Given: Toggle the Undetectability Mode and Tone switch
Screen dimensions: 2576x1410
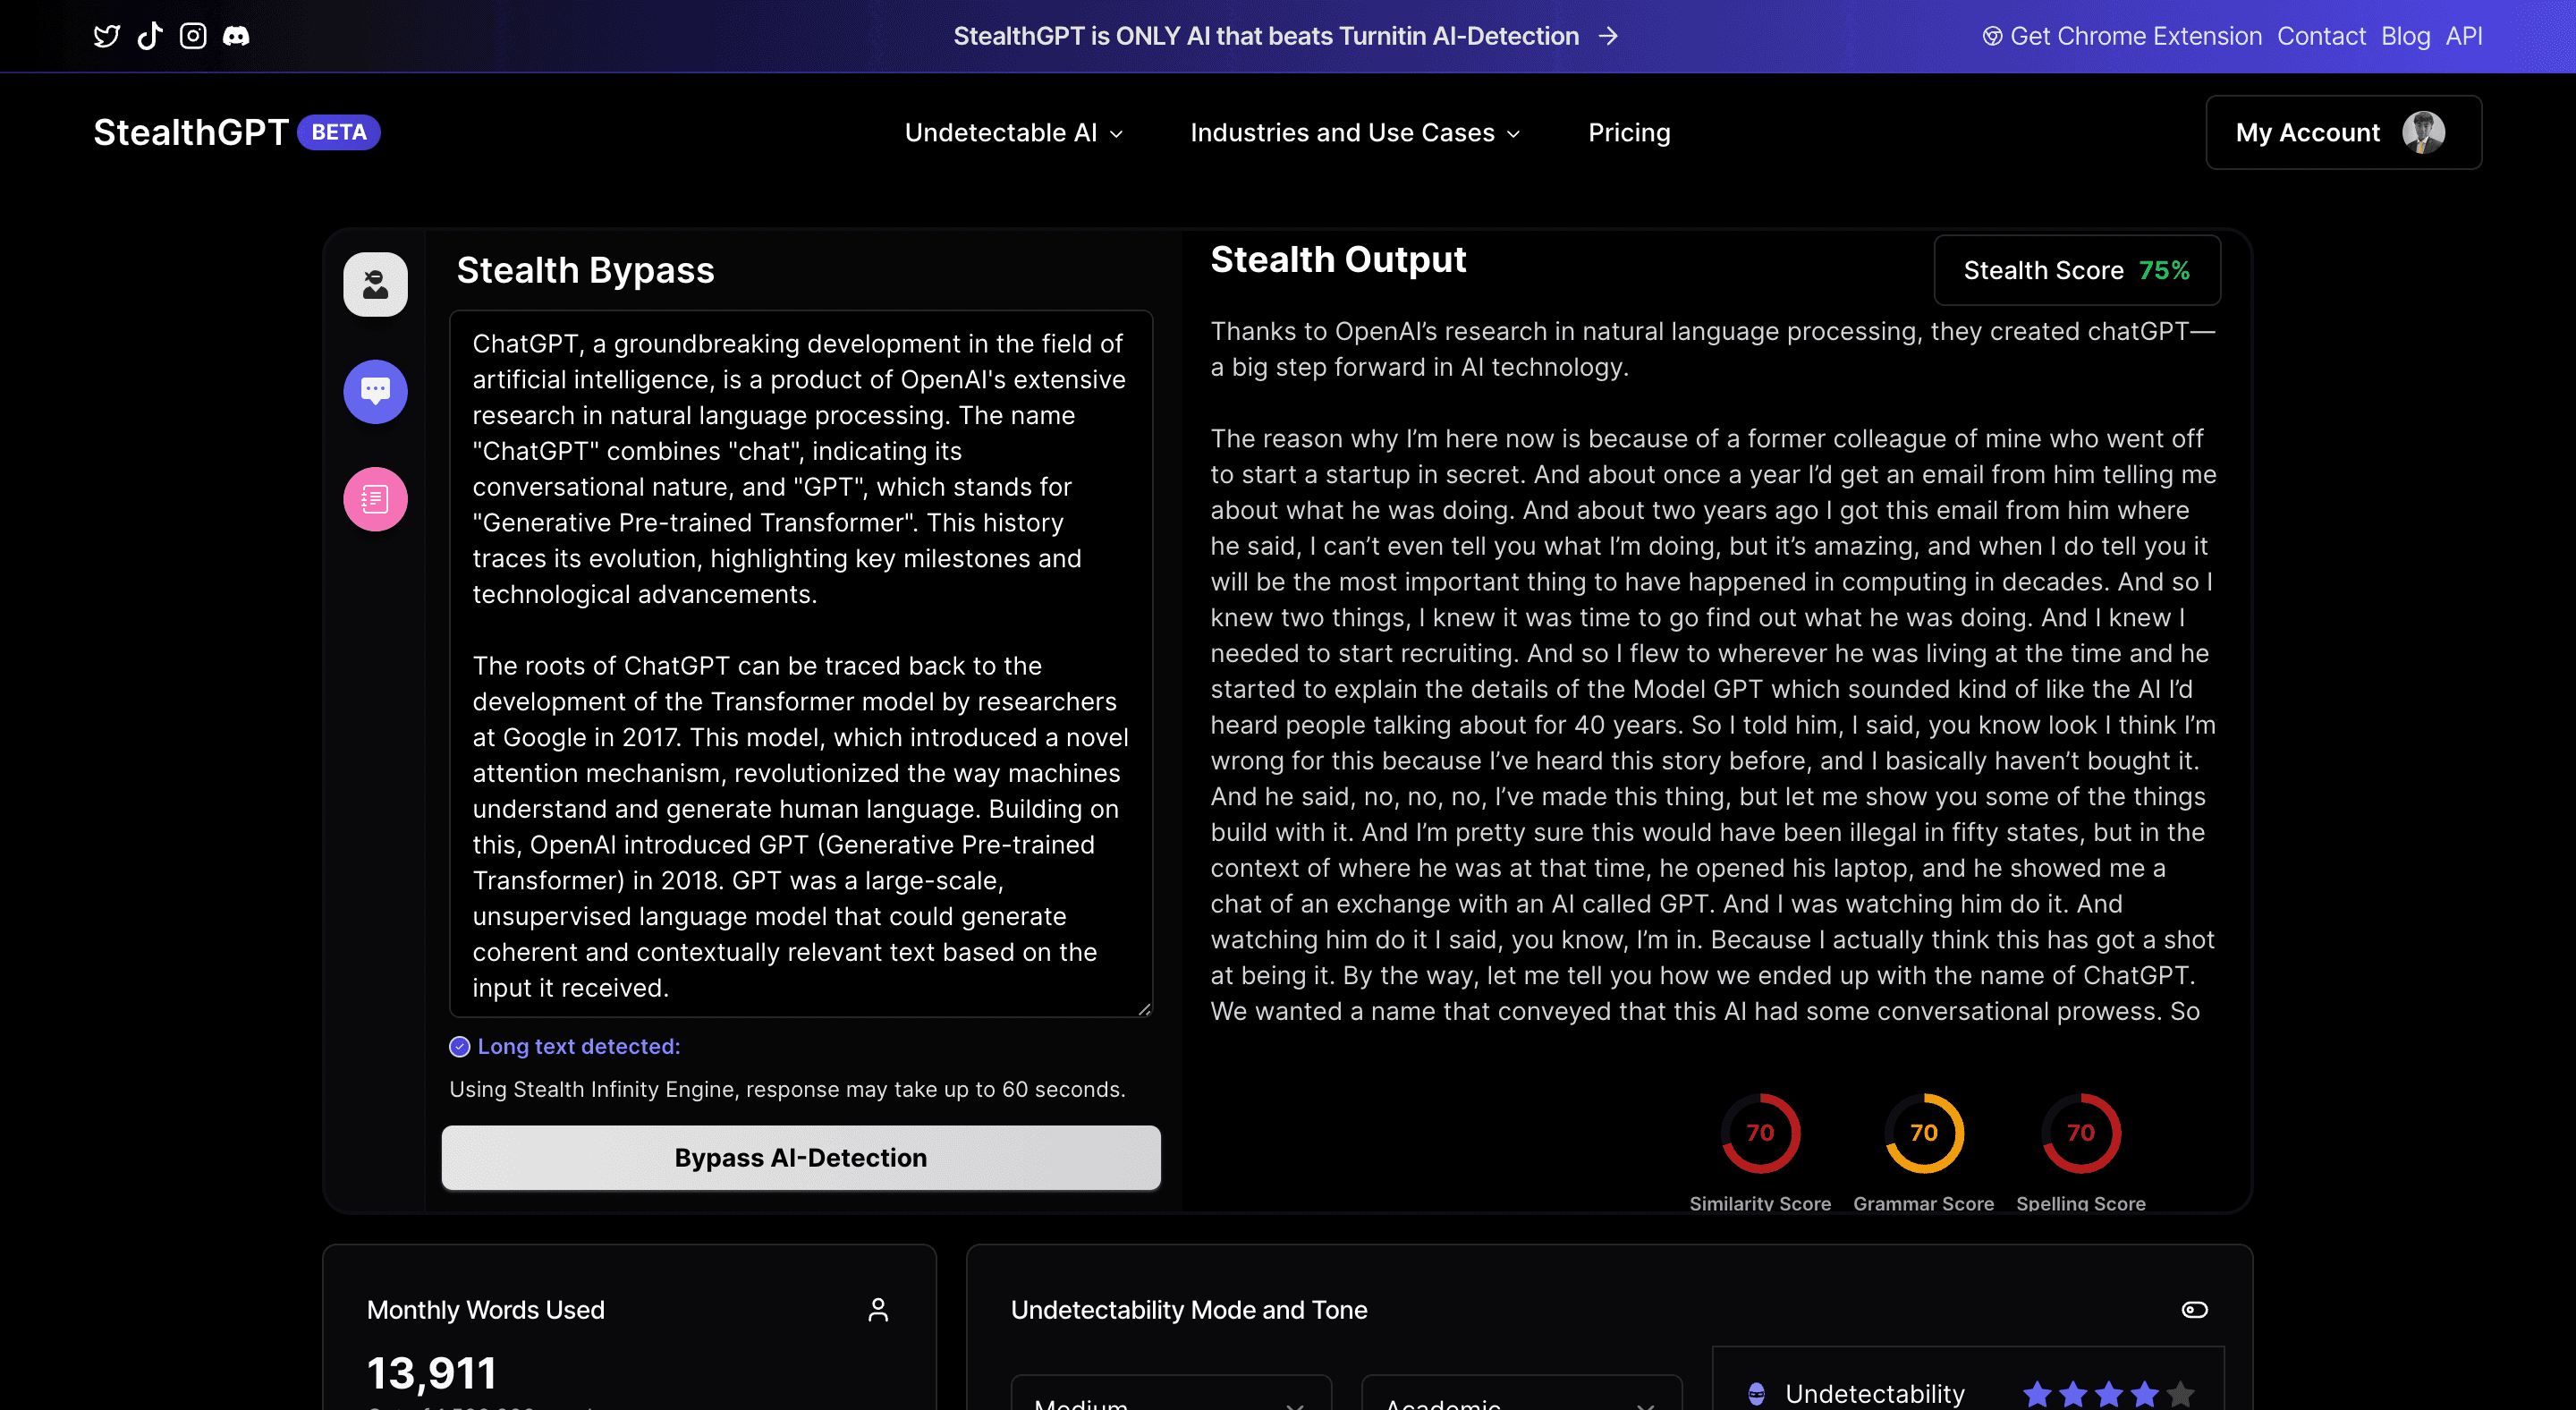Looking at the screenshot, I should pyautogui.click(x=2193, y=1309).
